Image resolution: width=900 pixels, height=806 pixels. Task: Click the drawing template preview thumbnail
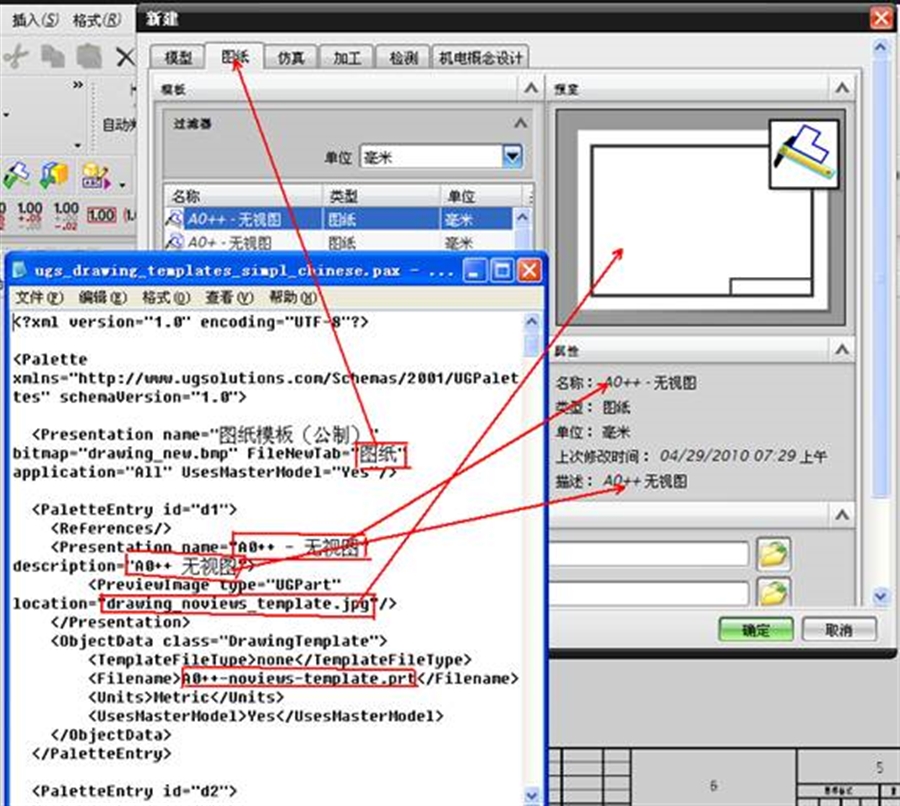(701, 219)
